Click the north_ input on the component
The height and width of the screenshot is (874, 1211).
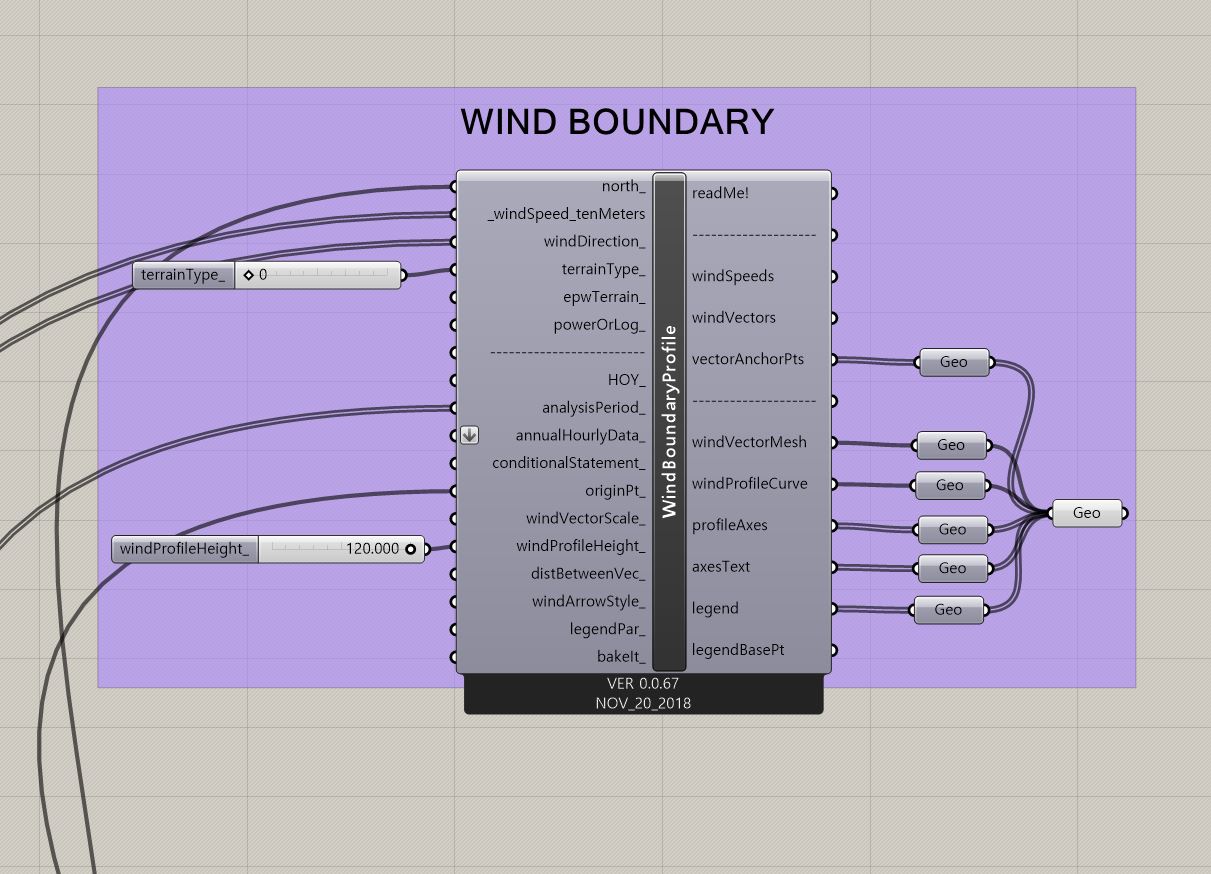point(623,186)
